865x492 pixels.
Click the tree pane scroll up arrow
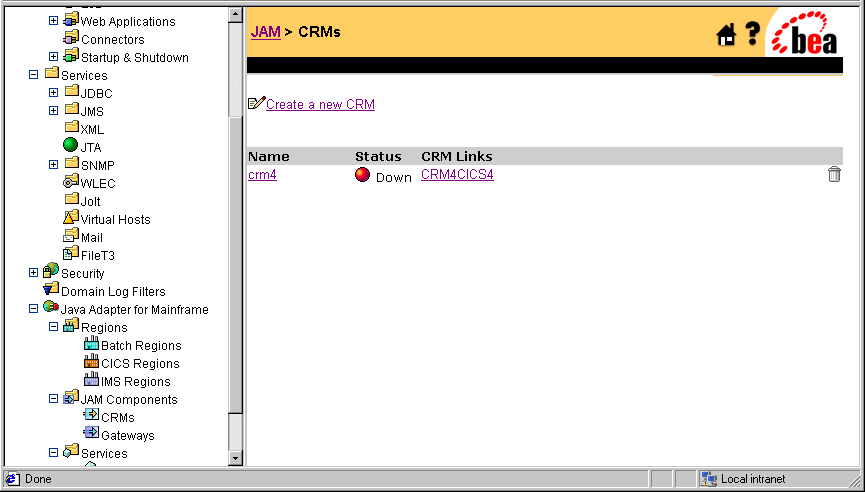(236, 15)
